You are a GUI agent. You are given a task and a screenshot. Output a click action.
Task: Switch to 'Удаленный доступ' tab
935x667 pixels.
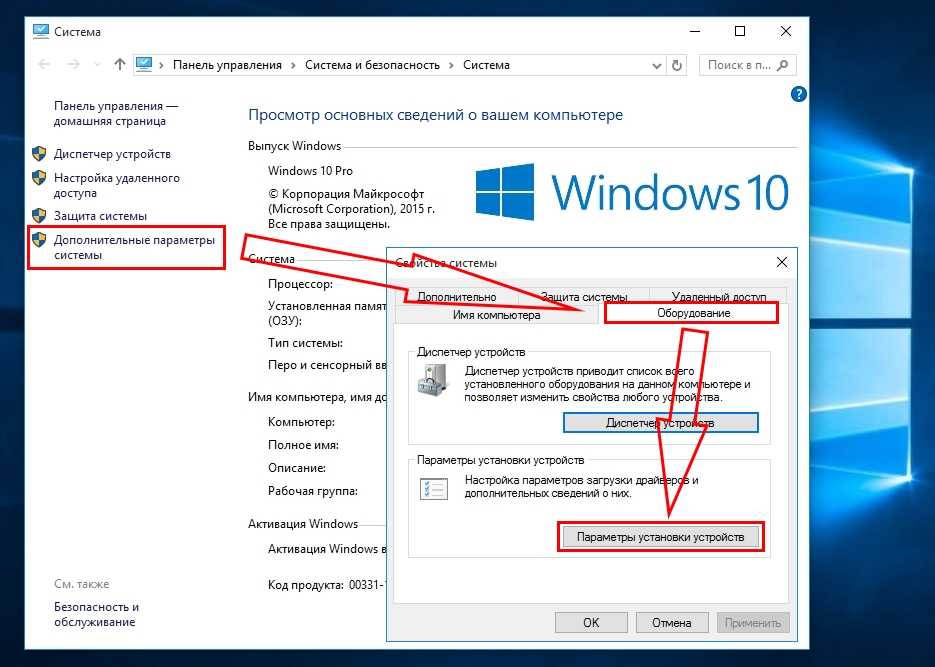click(x=719, y=296)
